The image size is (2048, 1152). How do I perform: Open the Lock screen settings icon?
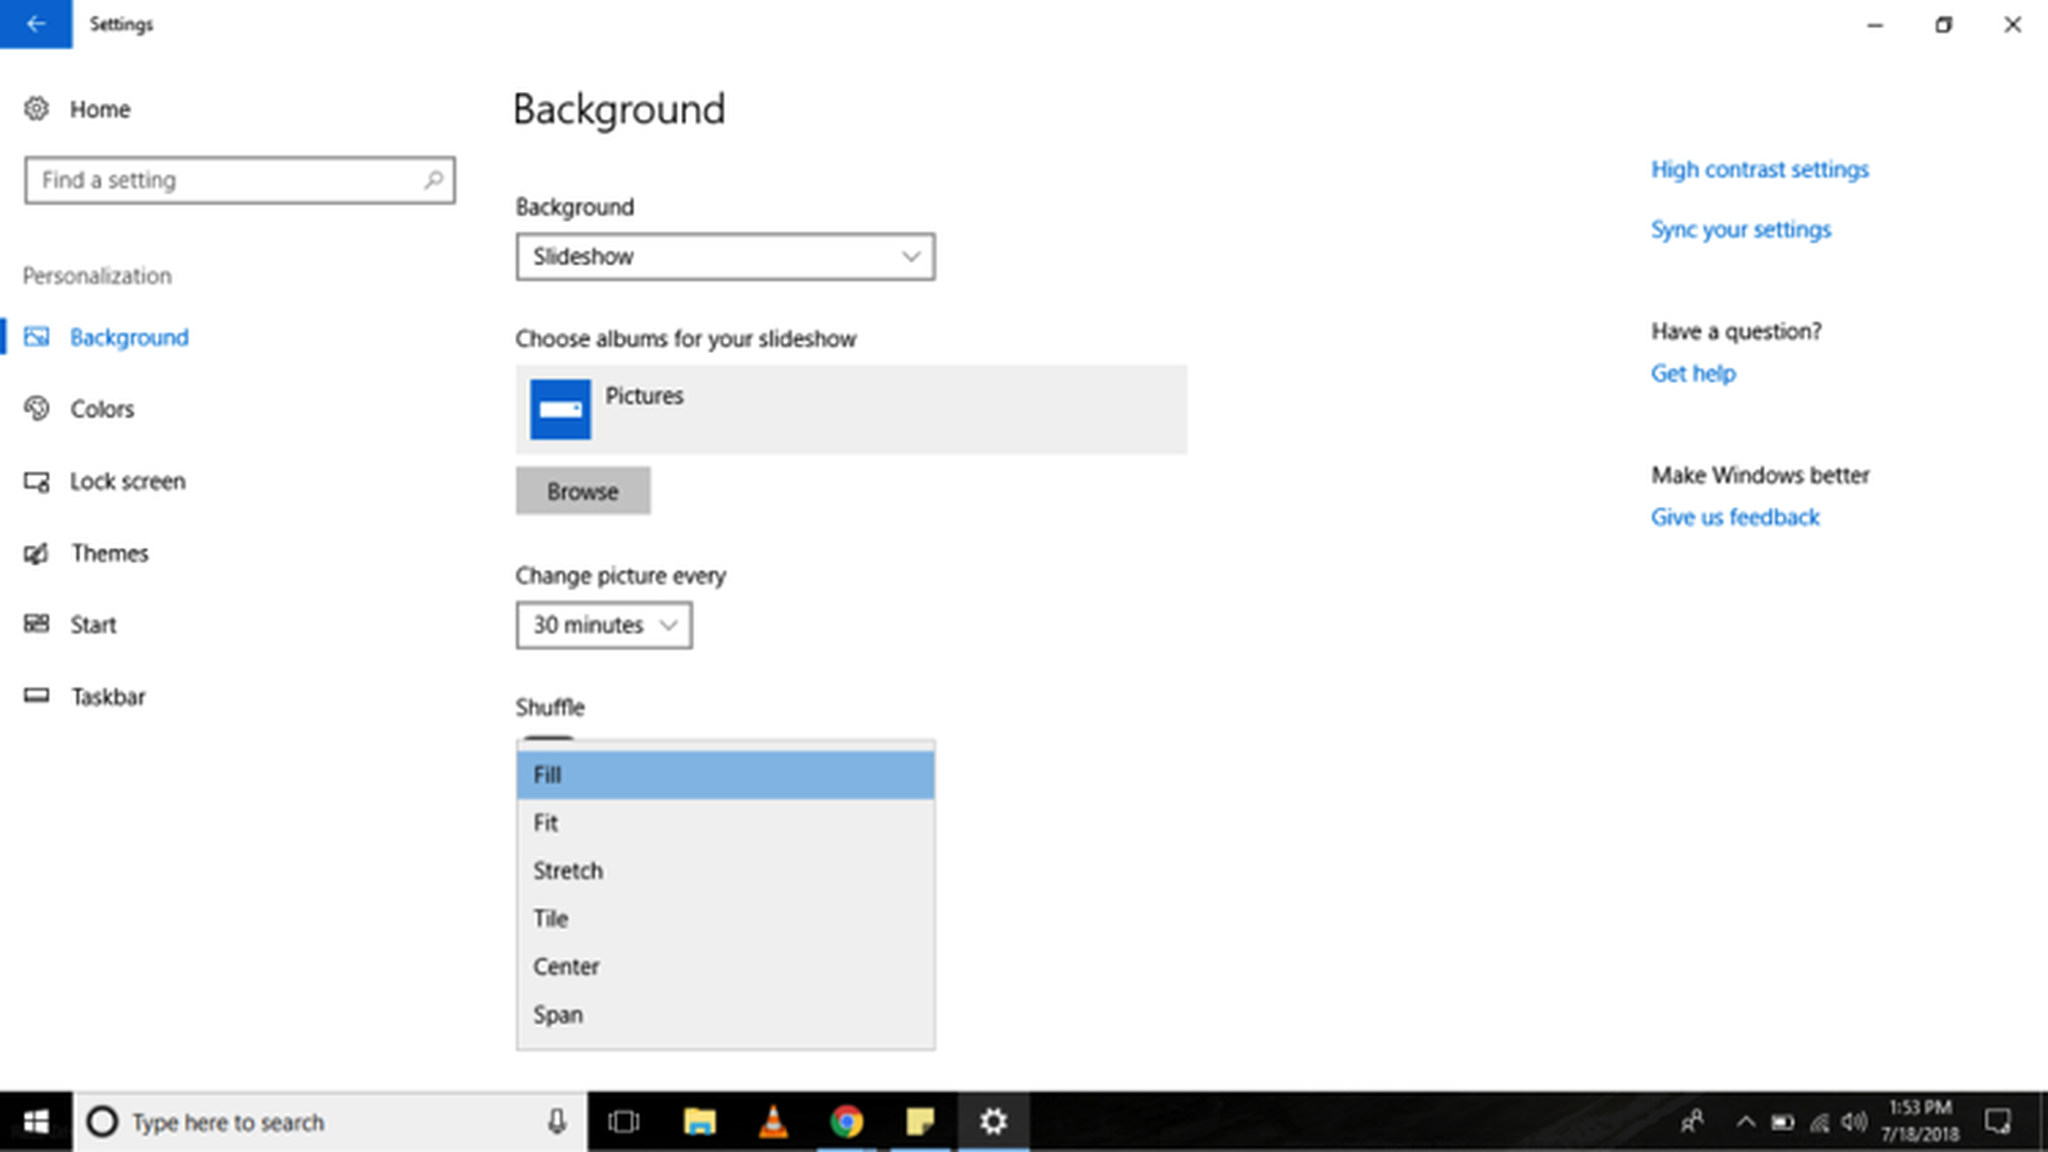pos(37,481)
